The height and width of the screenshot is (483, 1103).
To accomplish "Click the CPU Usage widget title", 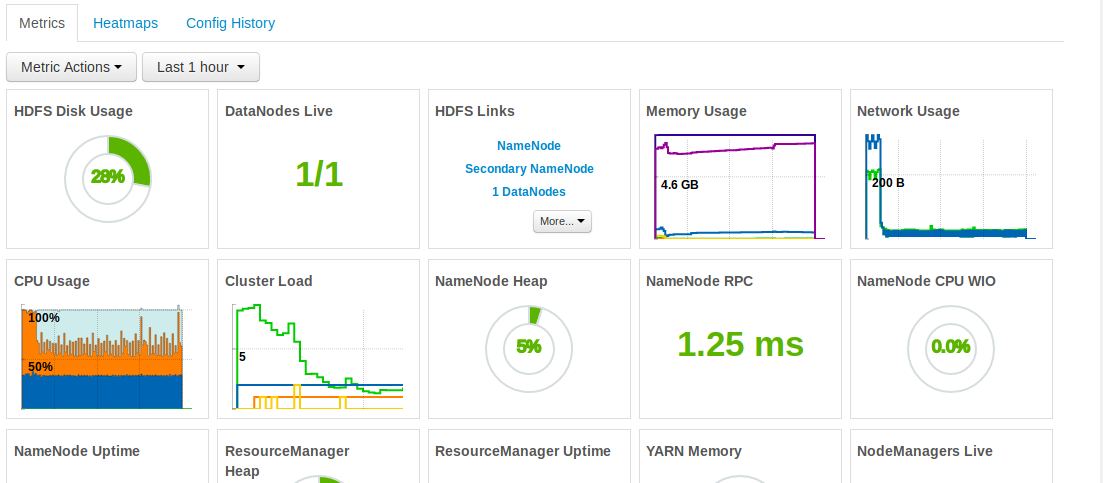I will (x=52, y=281).
